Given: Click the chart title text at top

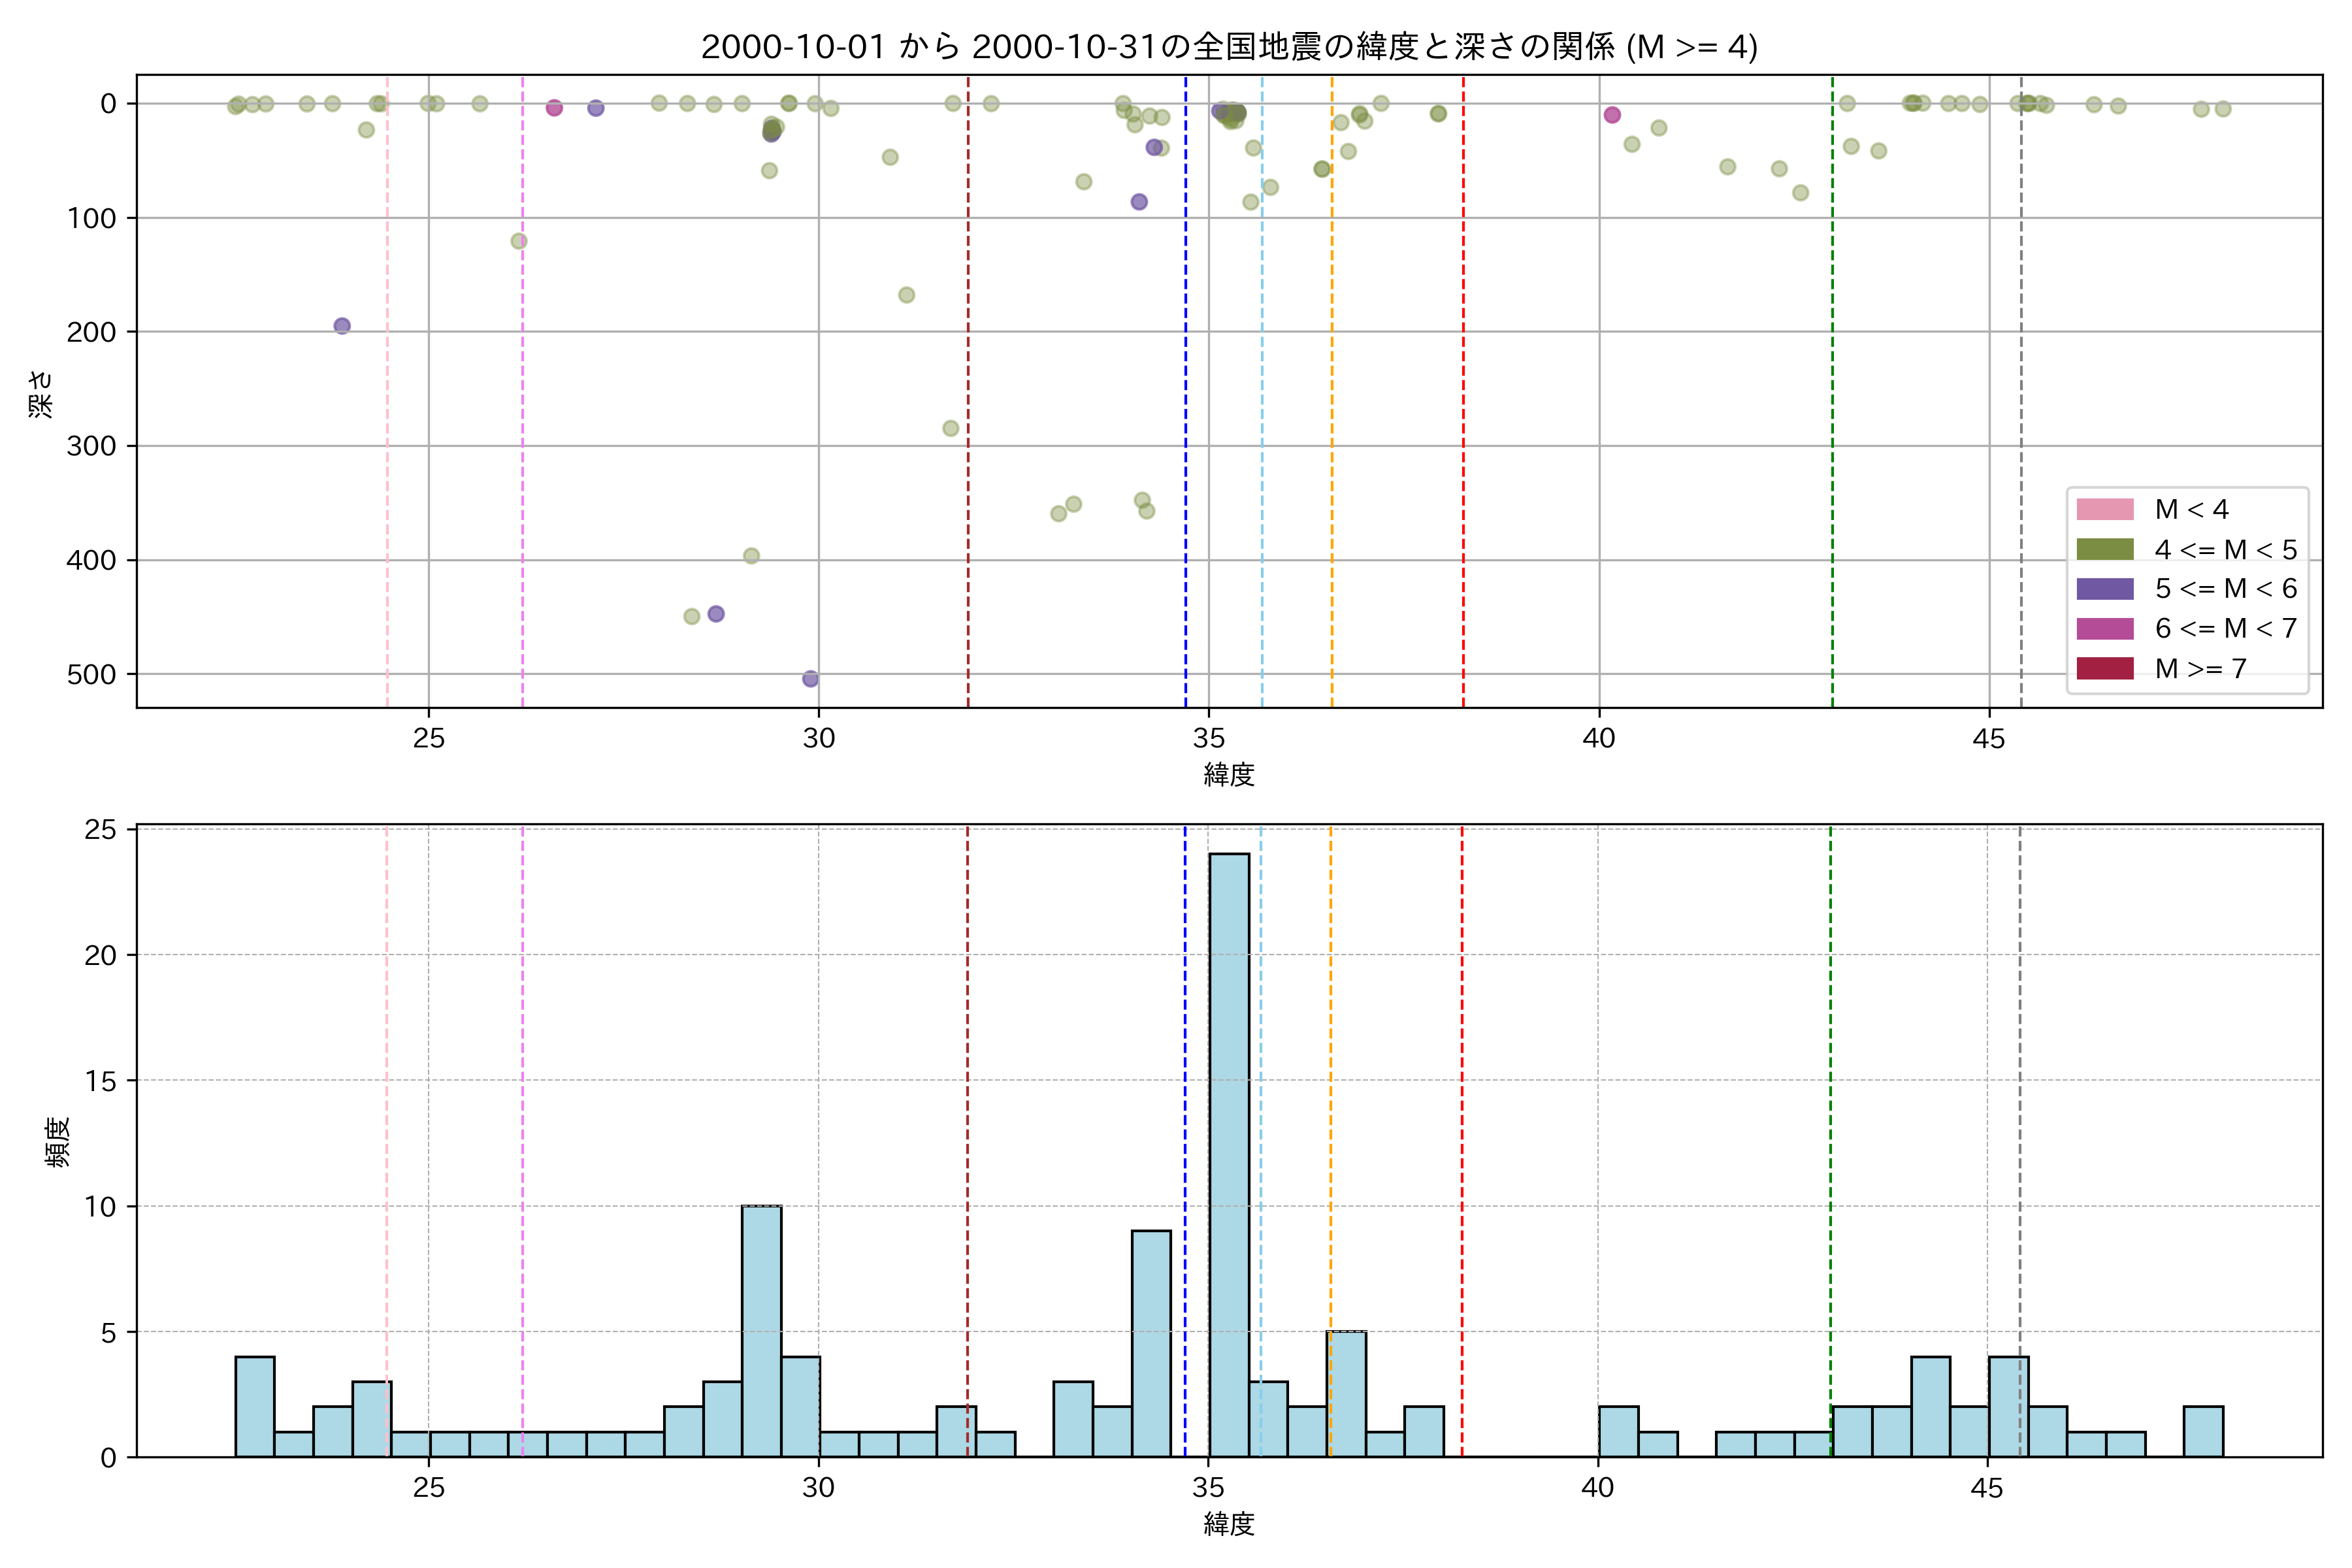Looking at the screenshot, I should (1229, 47).
